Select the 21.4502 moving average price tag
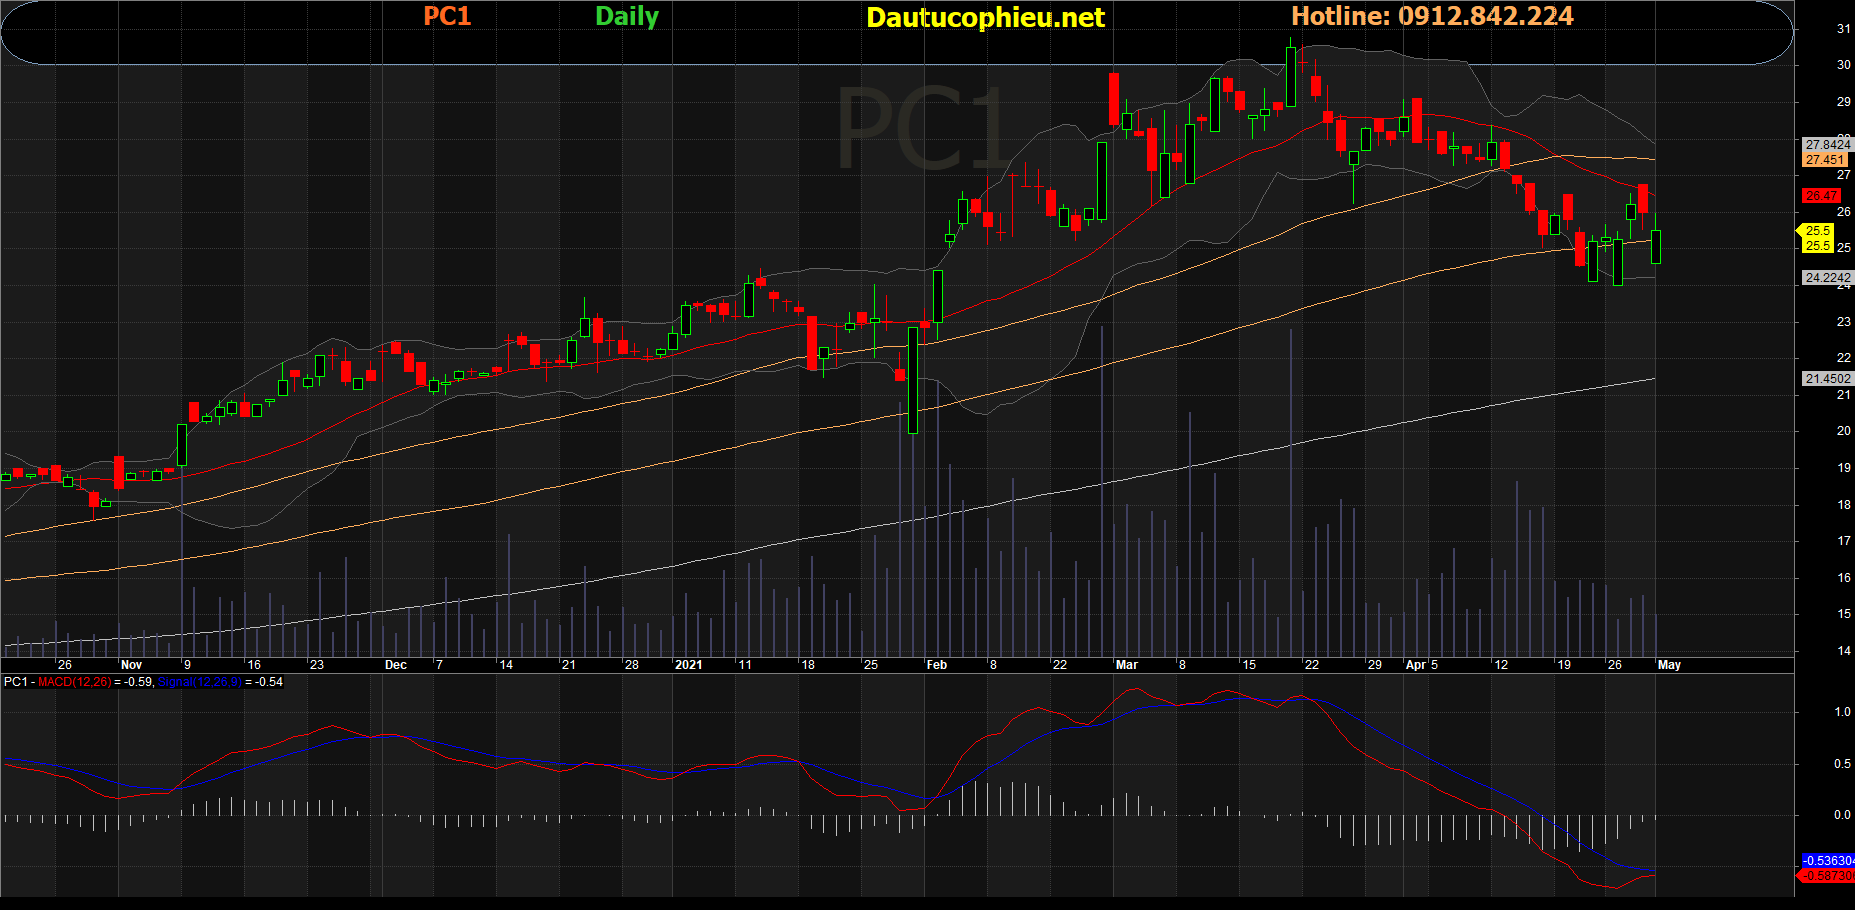This screenshot has width=1855, height=910. (x=1827, y=379)
